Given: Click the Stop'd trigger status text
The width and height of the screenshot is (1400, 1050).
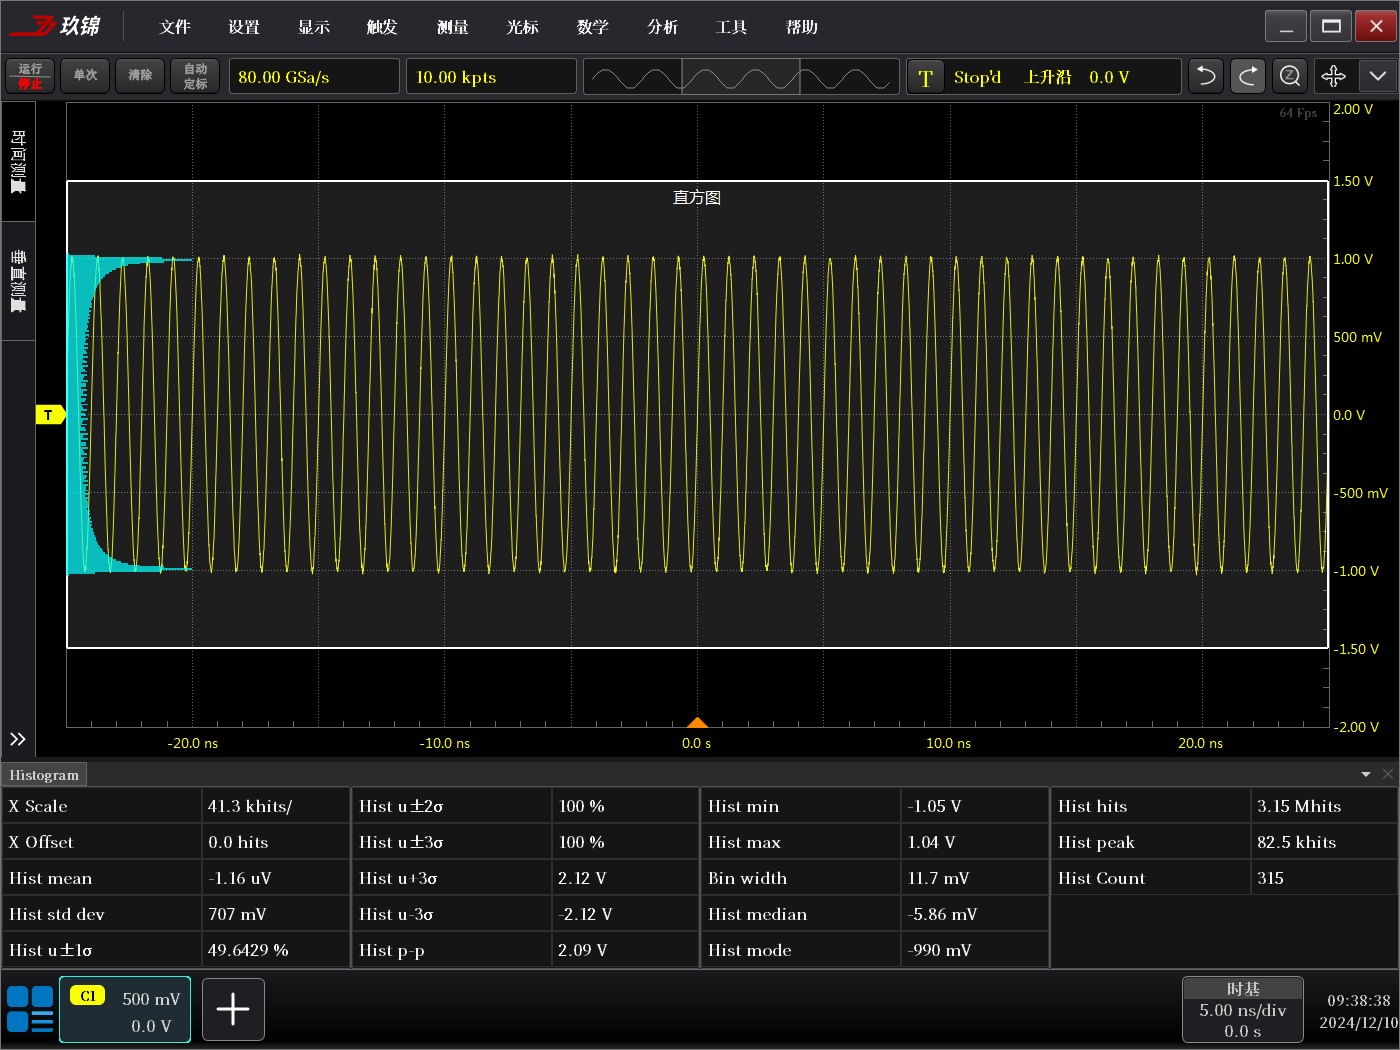Looking at the screenshot, I should tap(977, 77).
